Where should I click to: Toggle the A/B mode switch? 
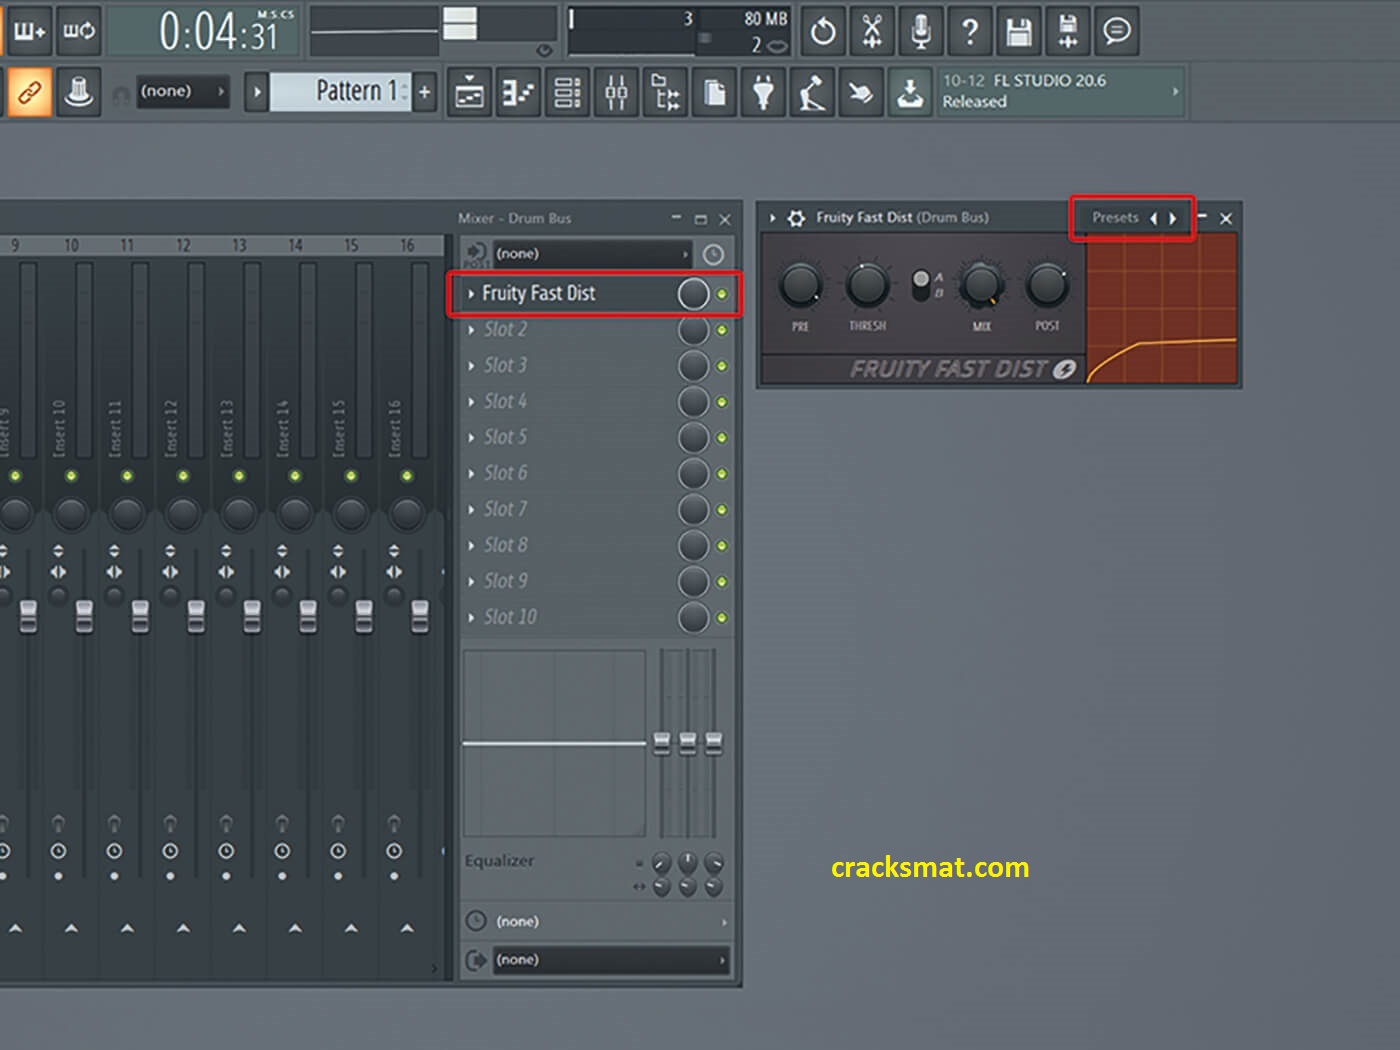[921, 285]
